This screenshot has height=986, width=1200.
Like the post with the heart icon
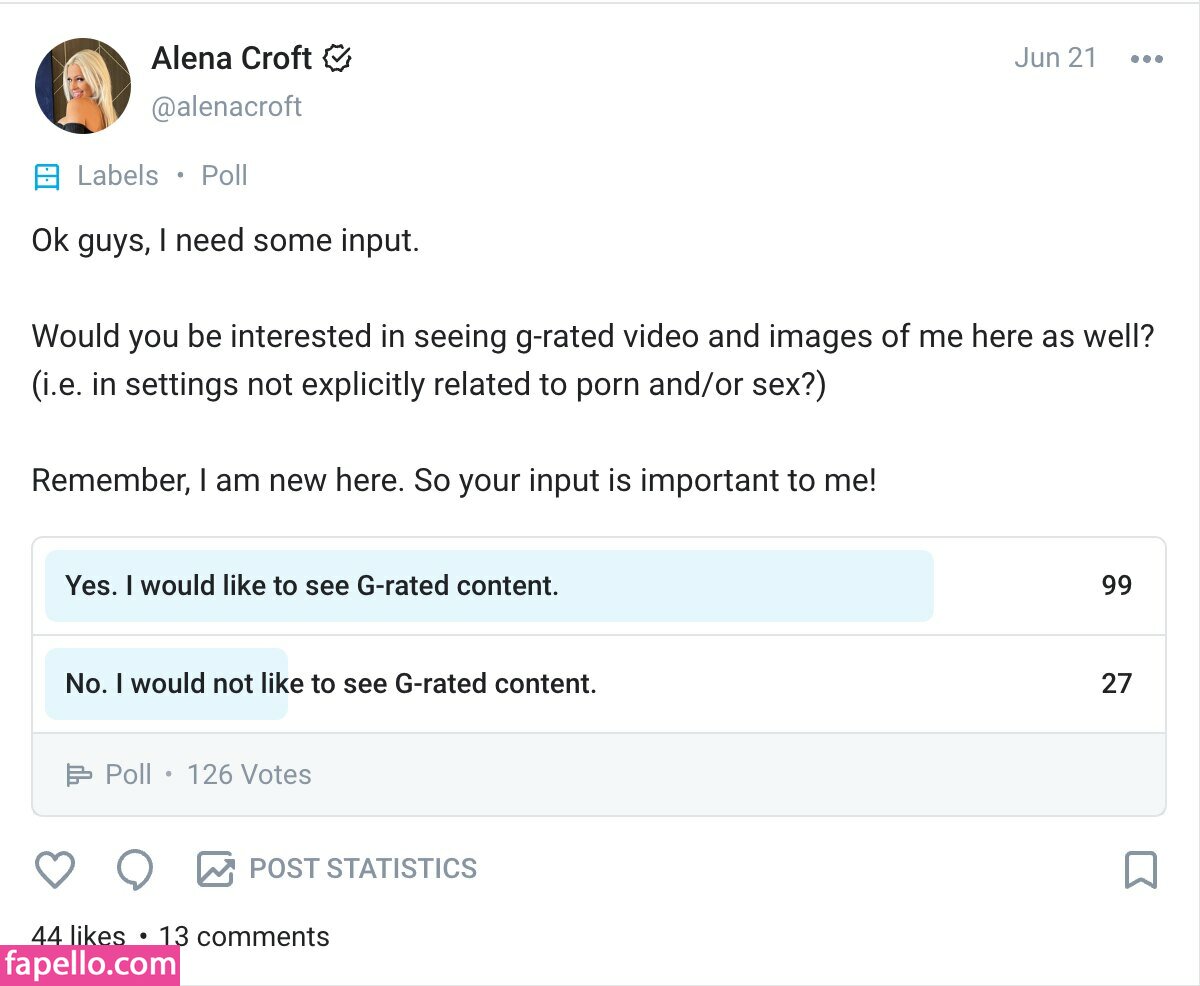(x=55, y=869)
